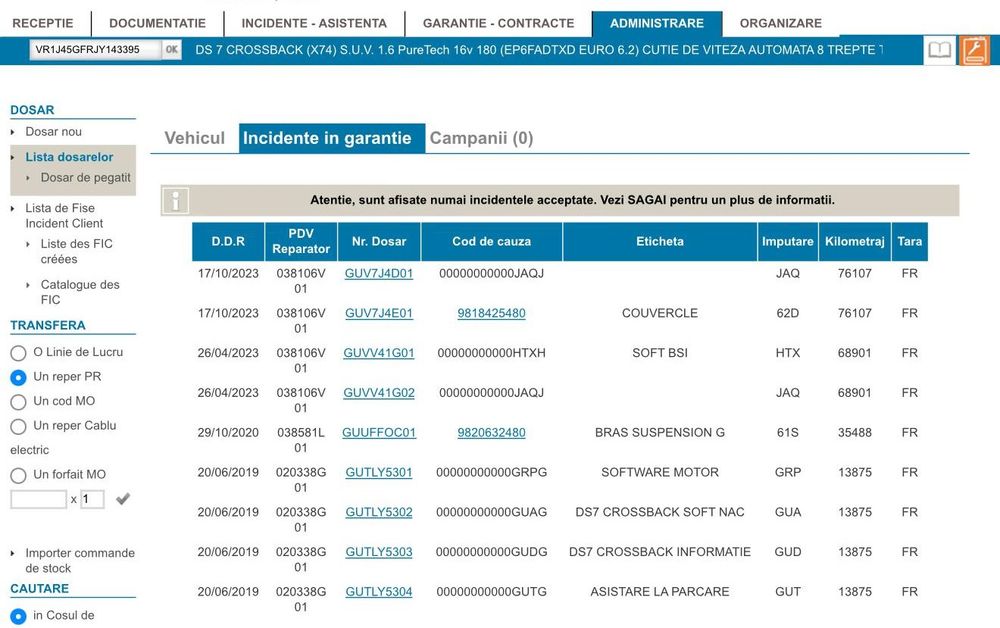Click the 'Imputare' column header
This screenshot has height=628, width=1000.
[788, 242]
